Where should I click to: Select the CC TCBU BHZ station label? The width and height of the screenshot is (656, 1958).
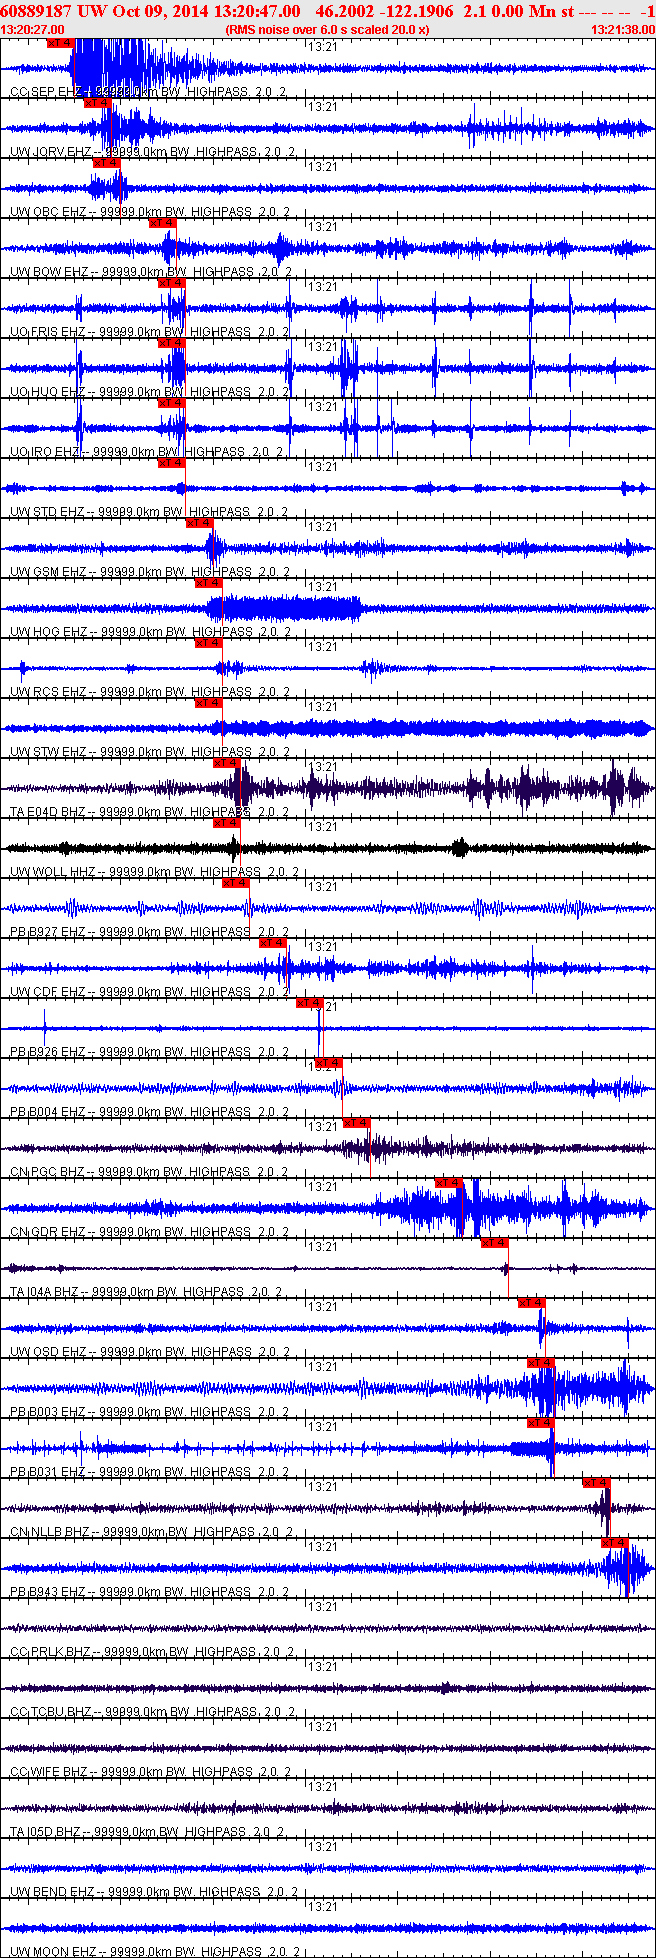coord(51,1712)
